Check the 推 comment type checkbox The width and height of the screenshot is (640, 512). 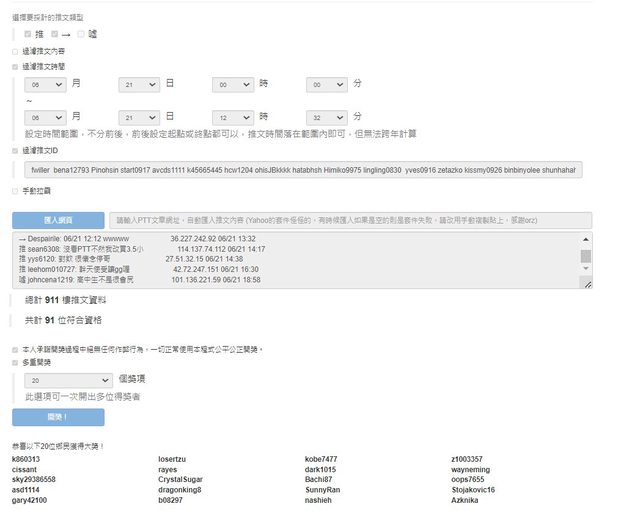point(28,34)
